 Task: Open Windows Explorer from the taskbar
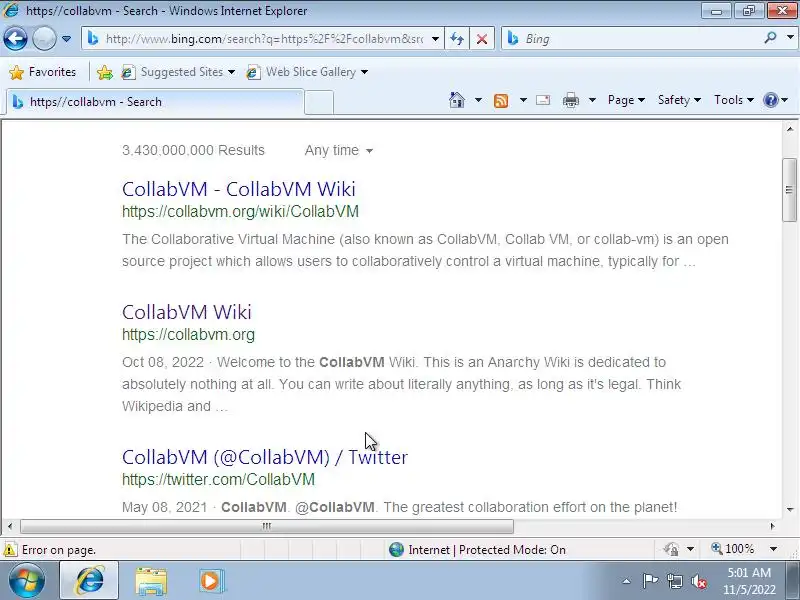click(151, 581)
